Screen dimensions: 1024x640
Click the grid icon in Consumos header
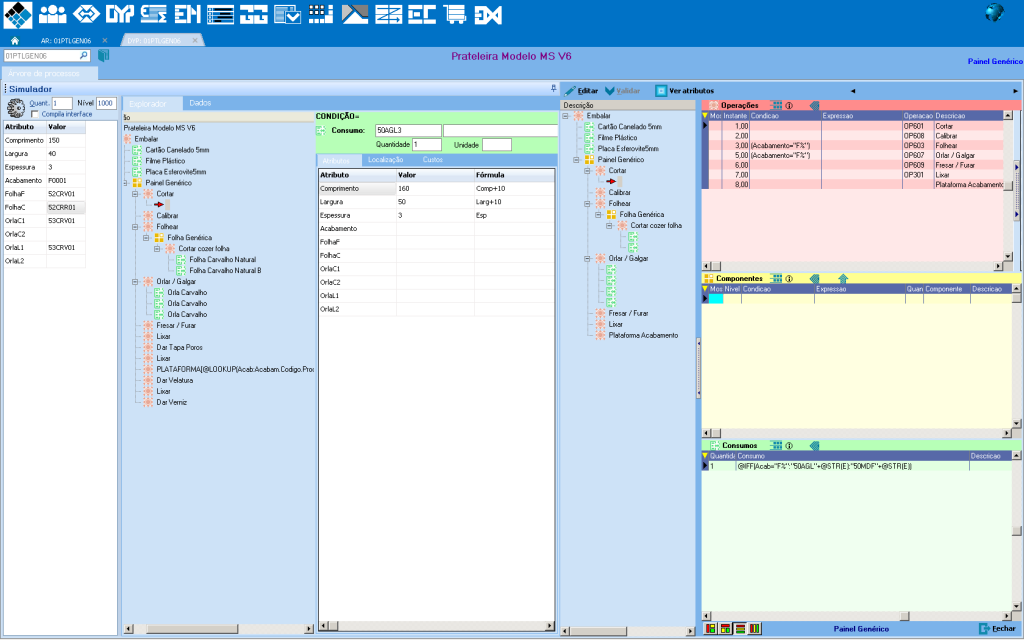coord(775,445)
